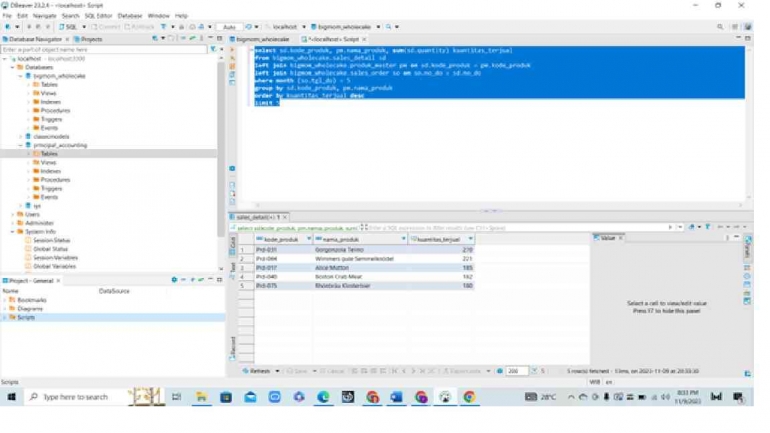Click the SQL editor button in the toolbar
770x433 pixels.
pyautogui.click(x=69, y=27)
